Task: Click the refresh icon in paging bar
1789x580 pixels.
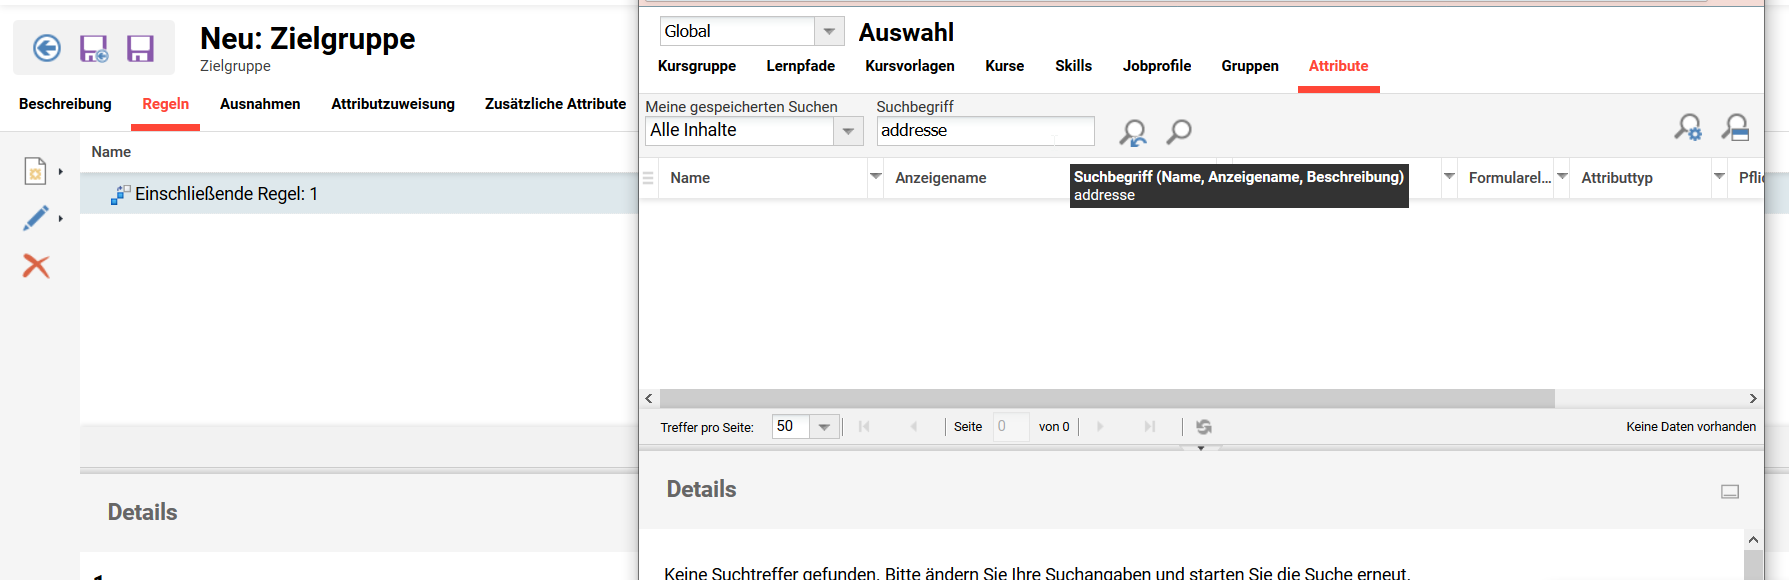Action: pos(1204,427)
